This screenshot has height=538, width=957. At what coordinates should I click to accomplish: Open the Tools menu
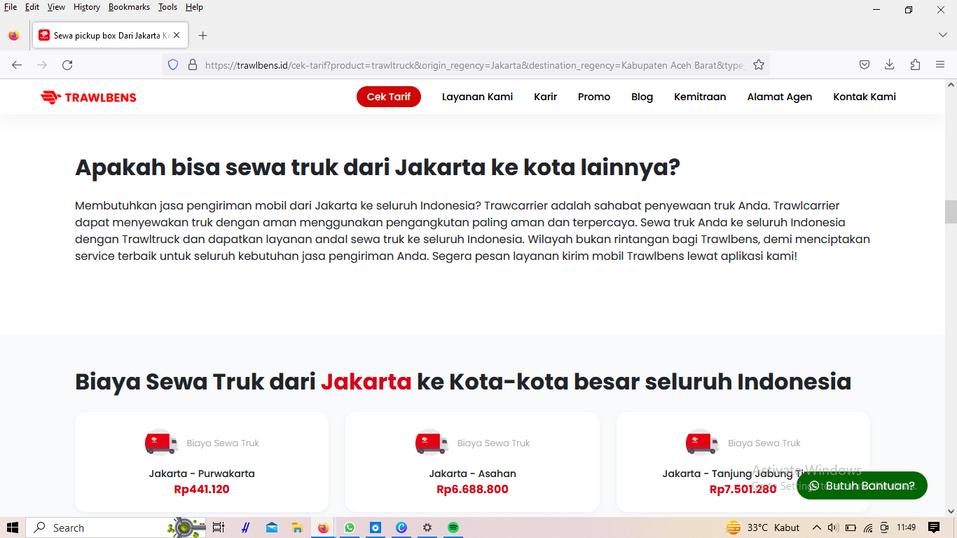[x=167, y=7]
